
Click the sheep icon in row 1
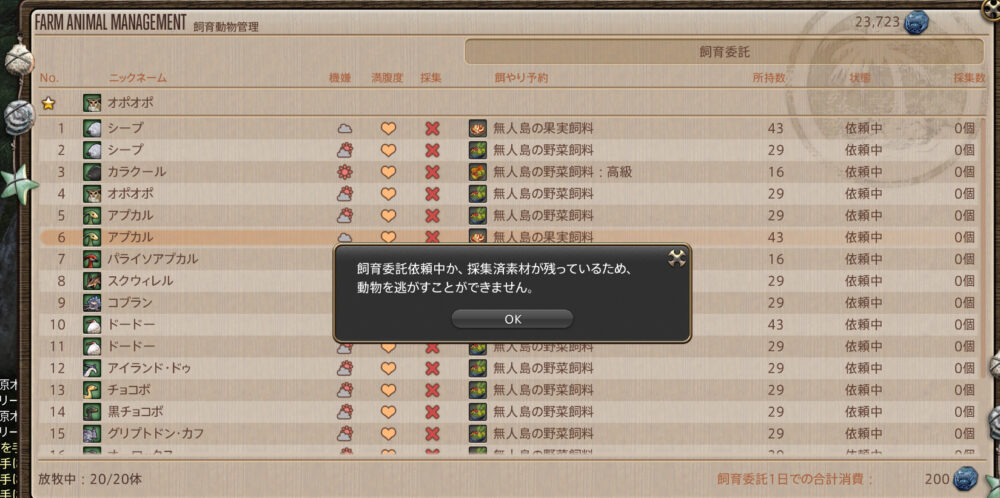pyautogui.click(x=92, y=128)
